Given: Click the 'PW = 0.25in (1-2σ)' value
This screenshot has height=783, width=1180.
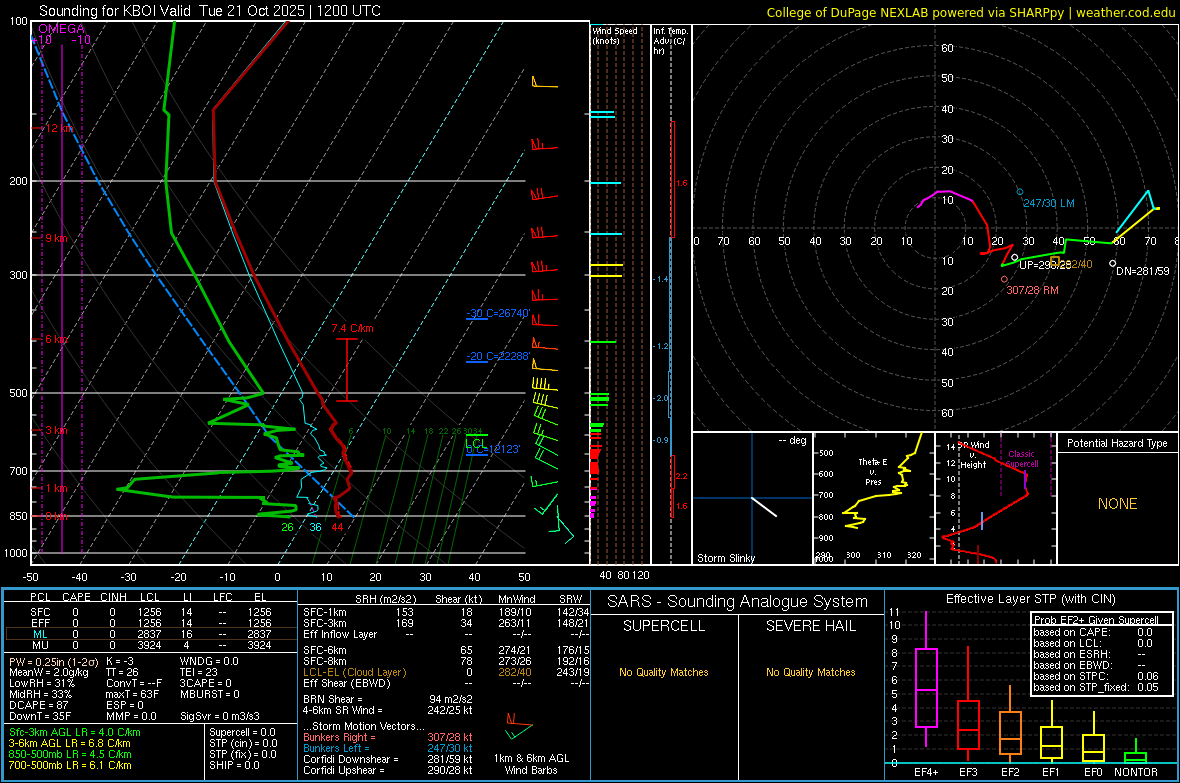Looking at the screenshot, I should coord(53,661).
